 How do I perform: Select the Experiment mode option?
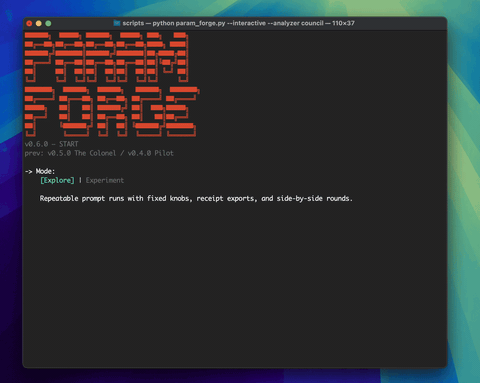[x=105, y=180]
